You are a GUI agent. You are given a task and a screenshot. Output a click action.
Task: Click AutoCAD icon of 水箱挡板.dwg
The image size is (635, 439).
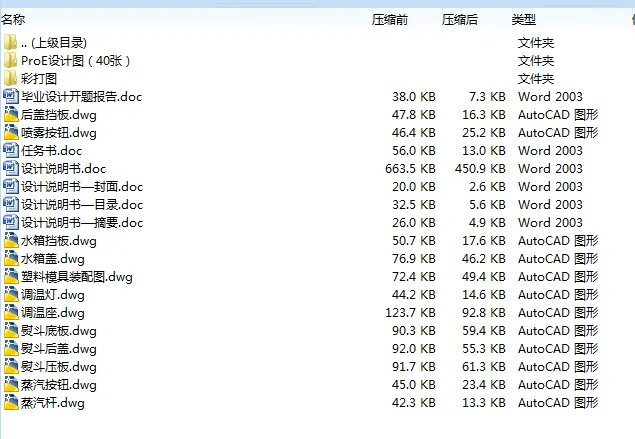(x=11, y=241)
